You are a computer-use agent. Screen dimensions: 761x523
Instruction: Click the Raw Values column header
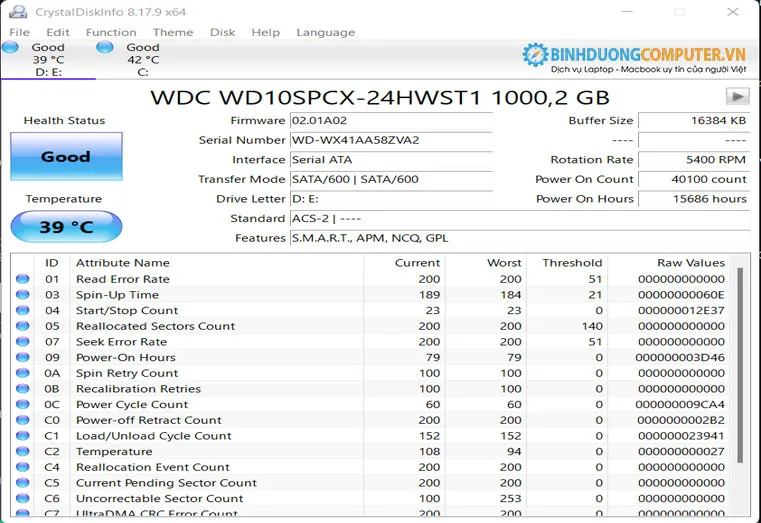click(690, 262)
